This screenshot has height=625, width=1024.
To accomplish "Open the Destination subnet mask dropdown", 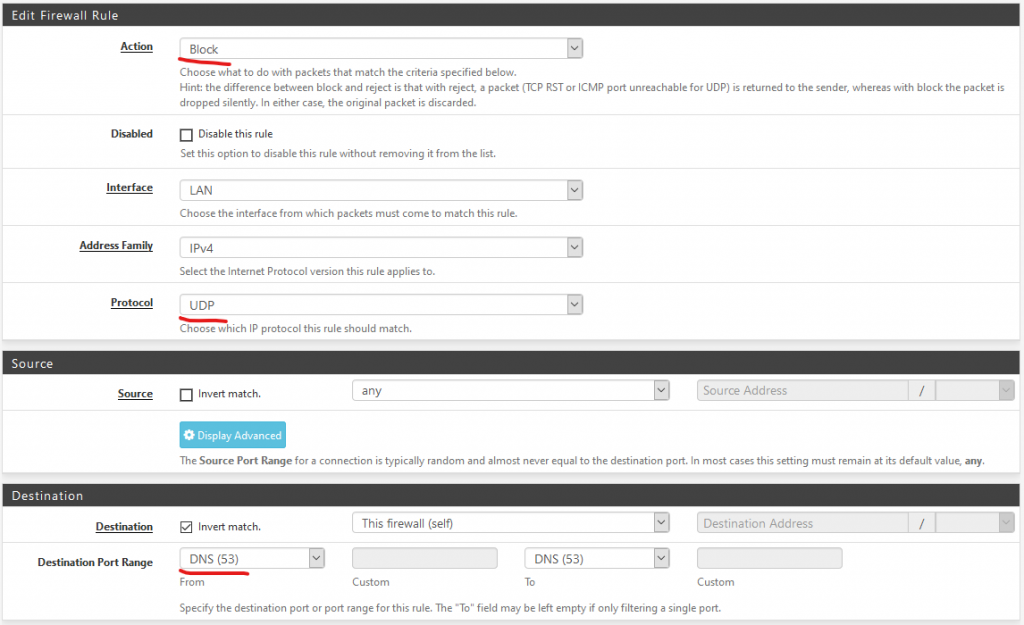I will tap(974, 523).
